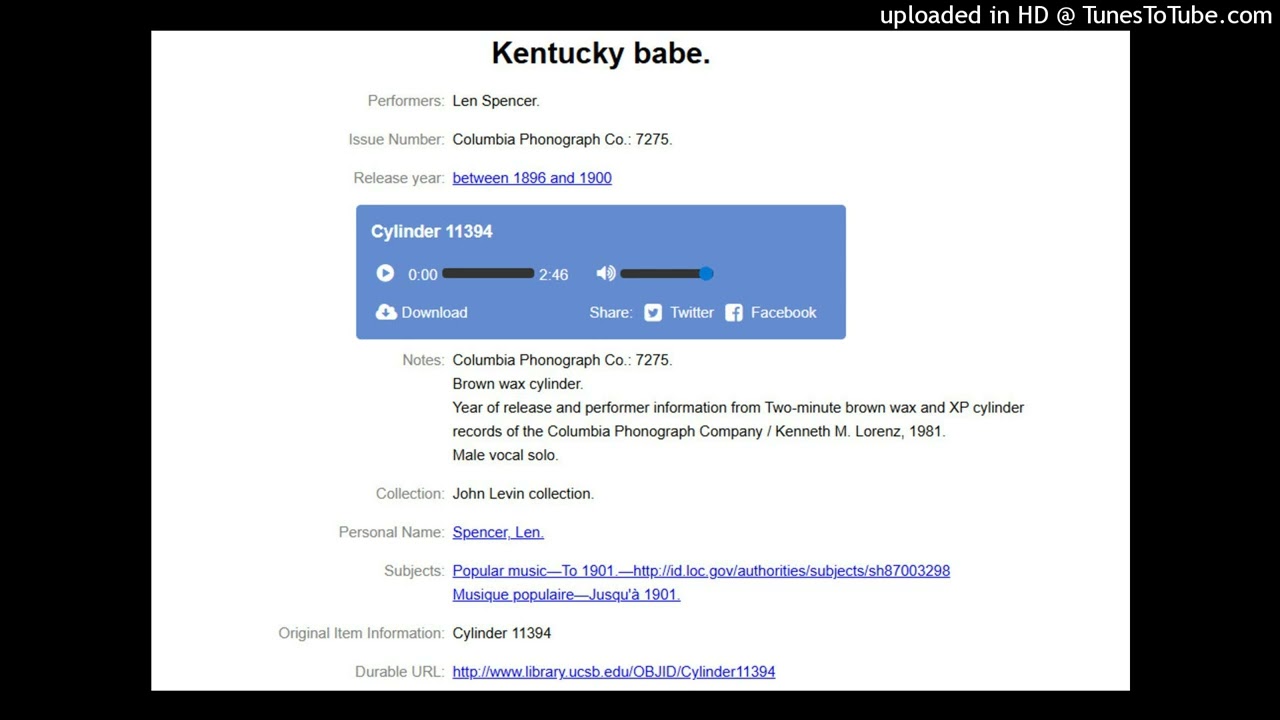Open the 'between 1896 and 1900' link

pos(532,178)
